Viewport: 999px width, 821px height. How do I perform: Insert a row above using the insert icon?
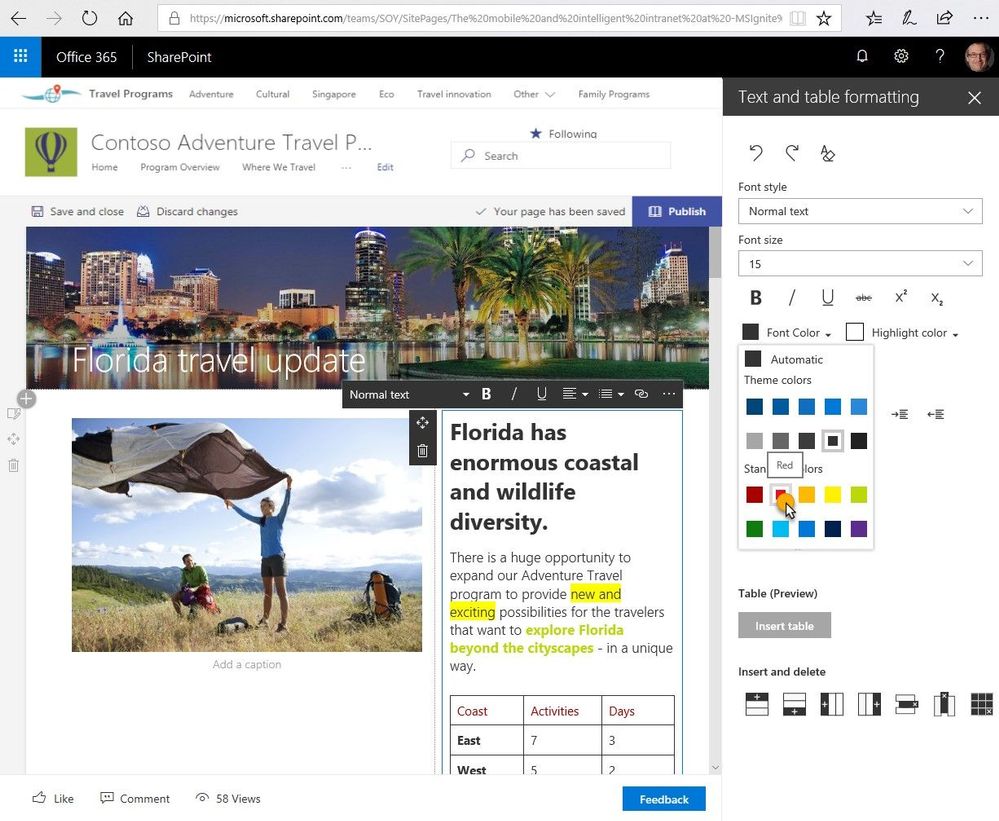757,705
